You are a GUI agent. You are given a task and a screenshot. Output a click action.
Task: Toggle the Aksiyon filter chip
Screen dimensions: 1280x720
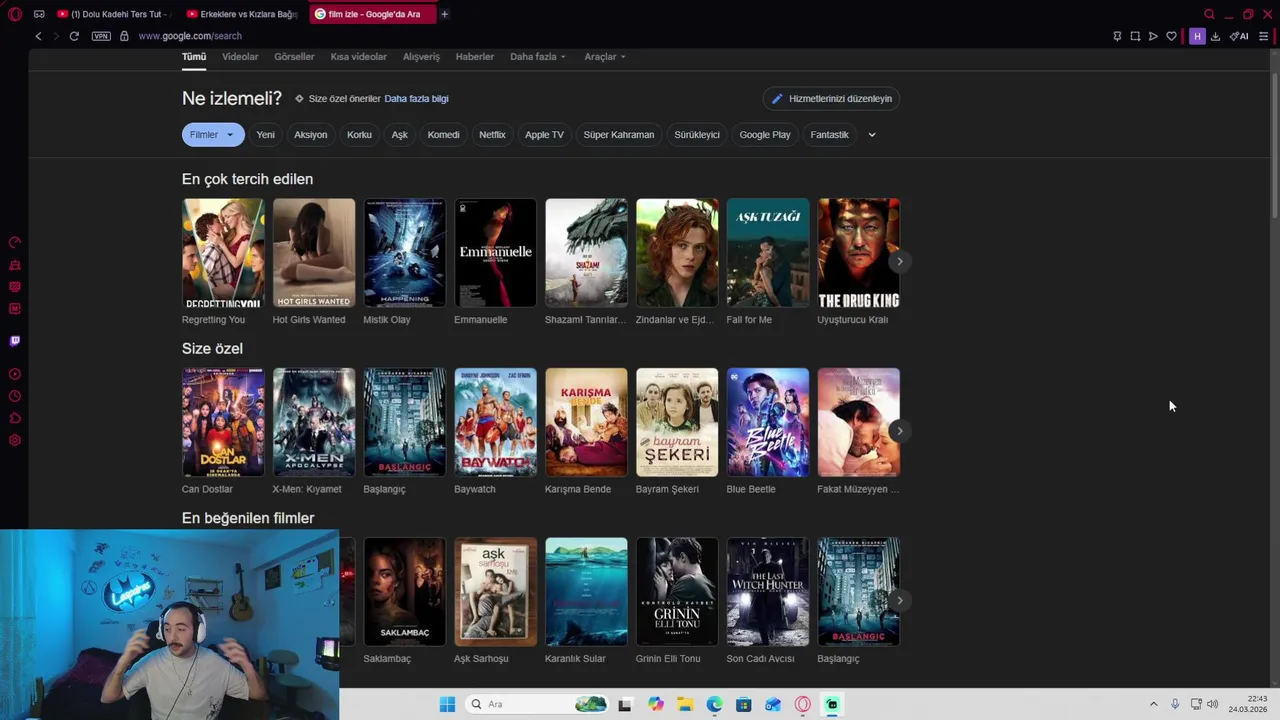pyautogui.click(x=310, y=135)
